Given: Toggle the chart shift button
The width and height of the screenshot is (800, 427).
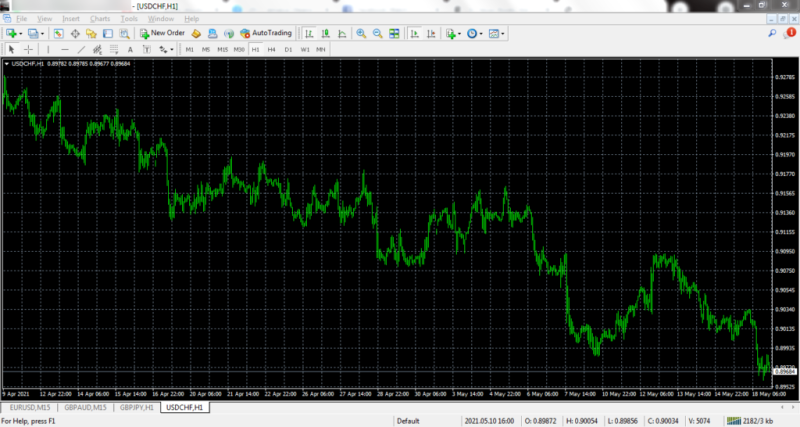Looking at the screenshot, I should [x=430, y=33].
